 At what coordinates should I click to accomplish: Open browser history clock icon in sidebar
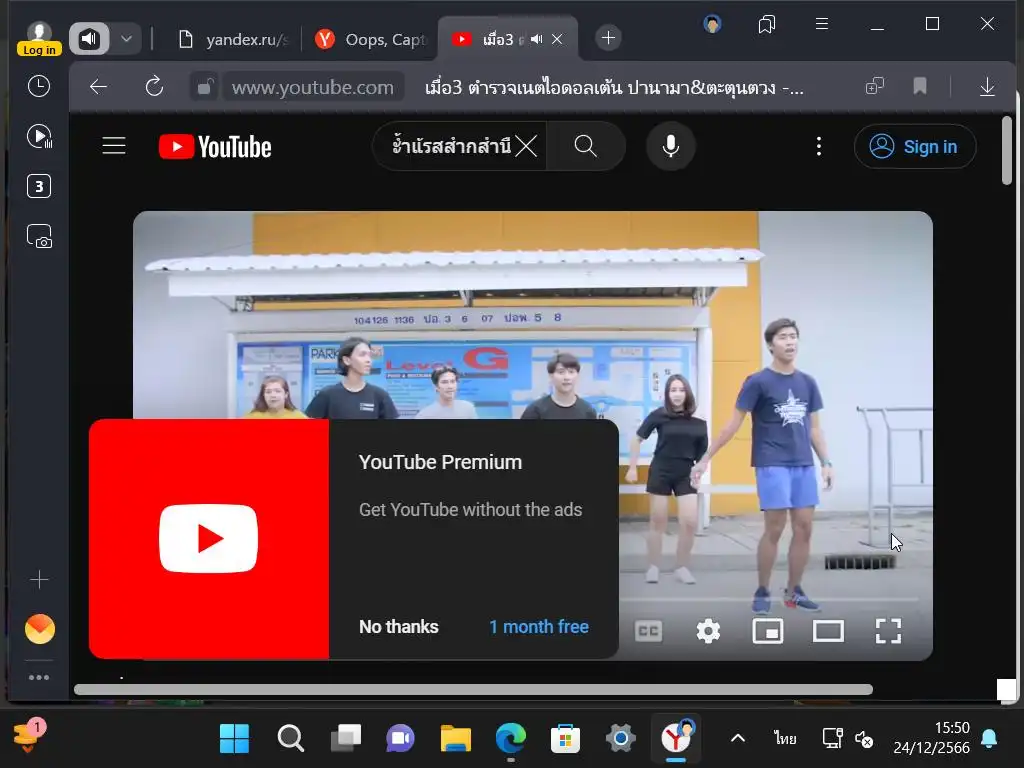coord(39,86)
